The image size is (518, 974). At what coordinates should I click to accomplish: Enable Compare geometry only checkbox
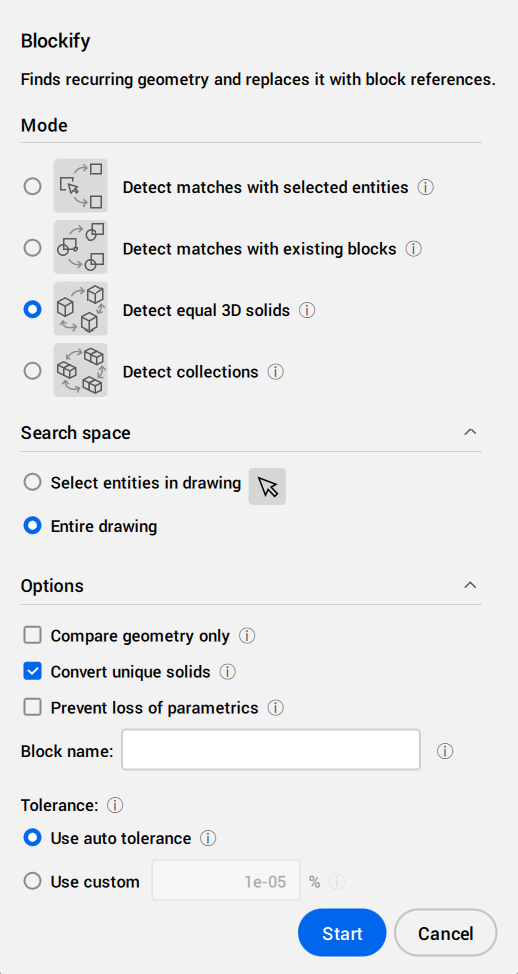(x=32, y=635)
